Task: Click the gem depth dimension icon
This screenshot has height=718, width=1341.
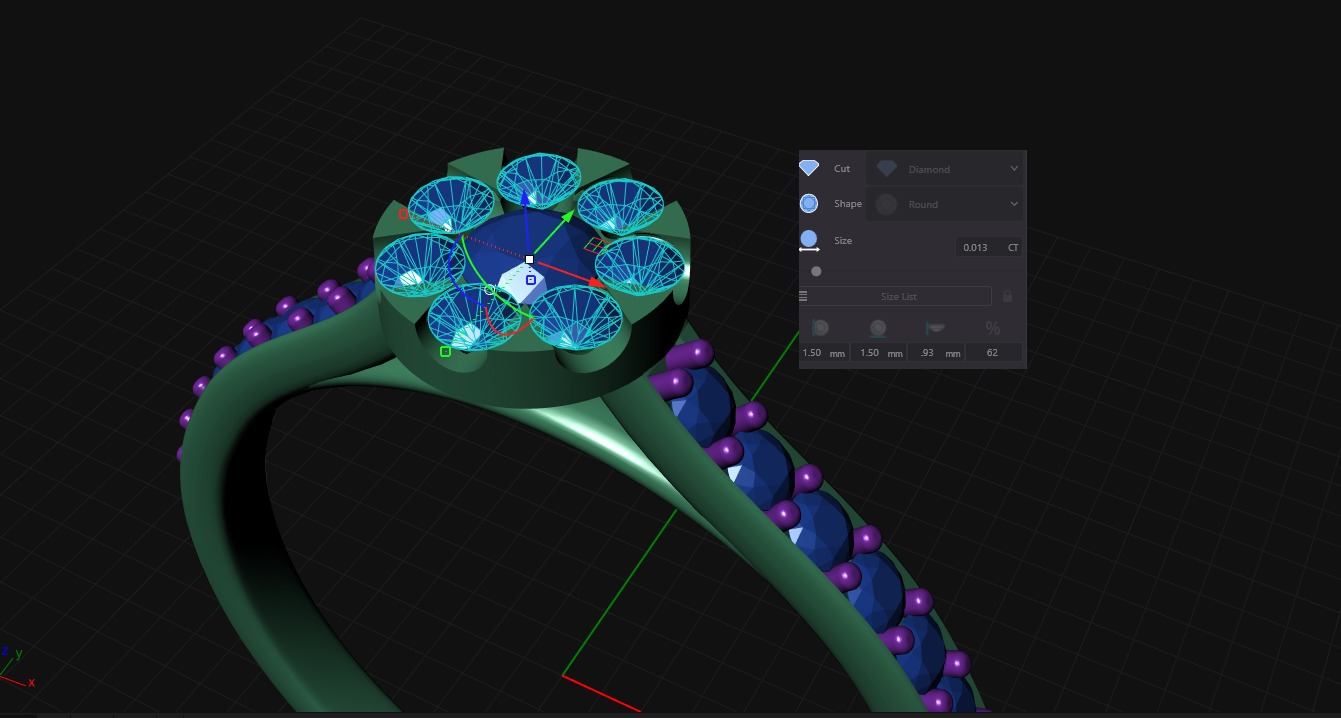Action: pos(935,328)
